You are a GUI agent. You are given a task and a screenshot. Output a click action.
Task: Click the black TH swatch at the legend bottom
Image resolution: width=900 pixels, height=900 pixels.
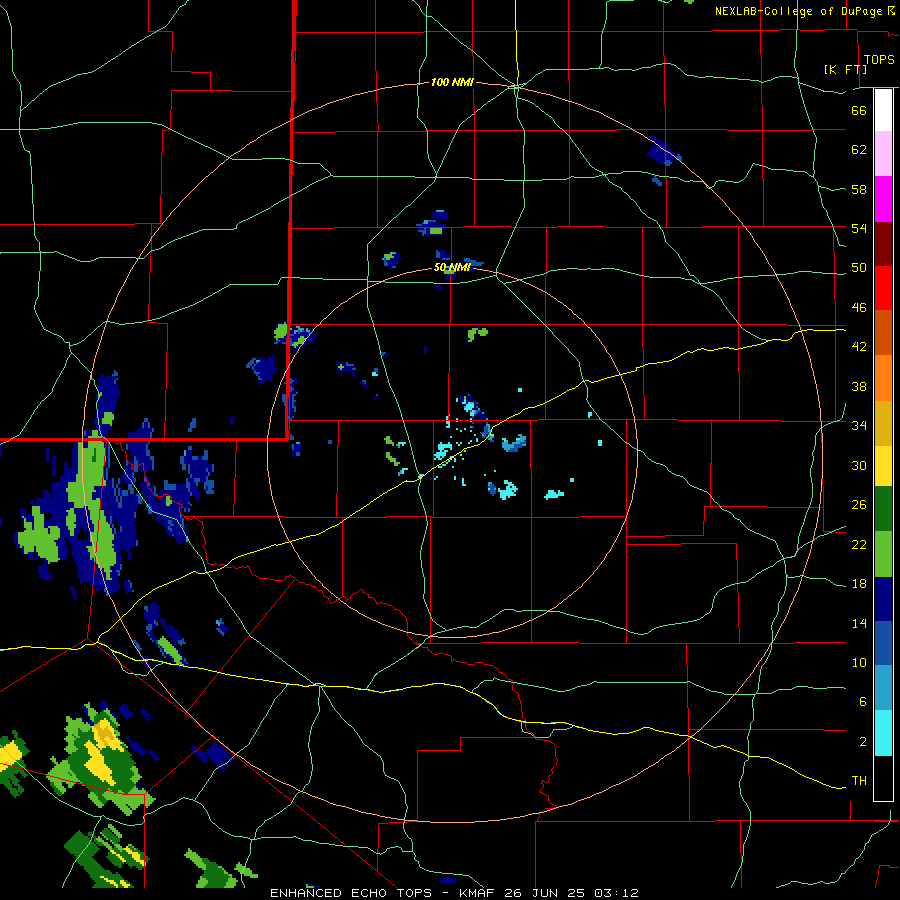883,778
